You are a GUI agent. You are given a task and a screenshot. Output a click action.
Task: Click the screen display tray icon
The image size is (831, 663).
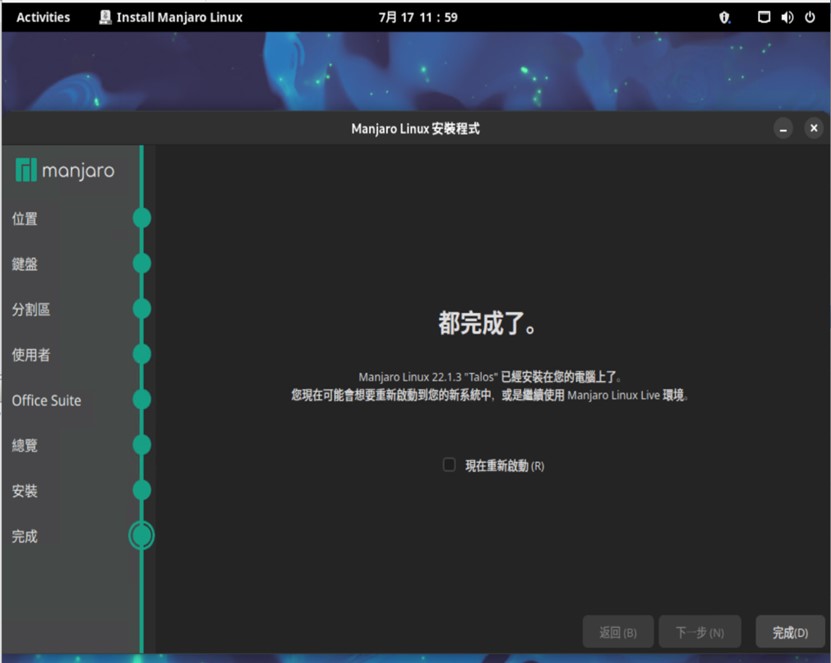[764, 17]
